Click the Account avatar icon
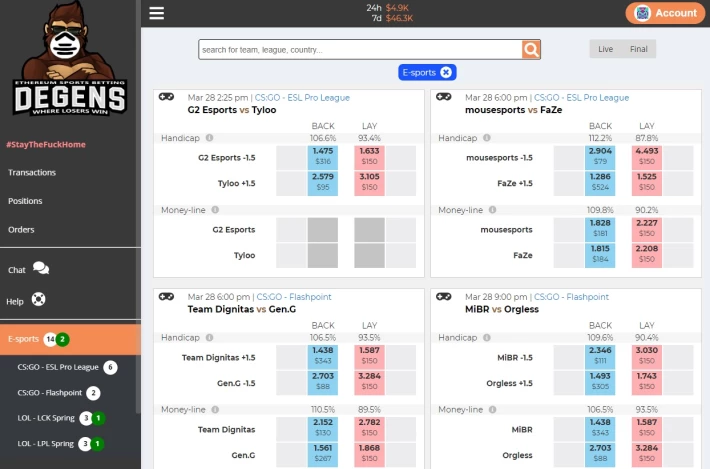This screenshot has width=710, height=469. (642, 13)
